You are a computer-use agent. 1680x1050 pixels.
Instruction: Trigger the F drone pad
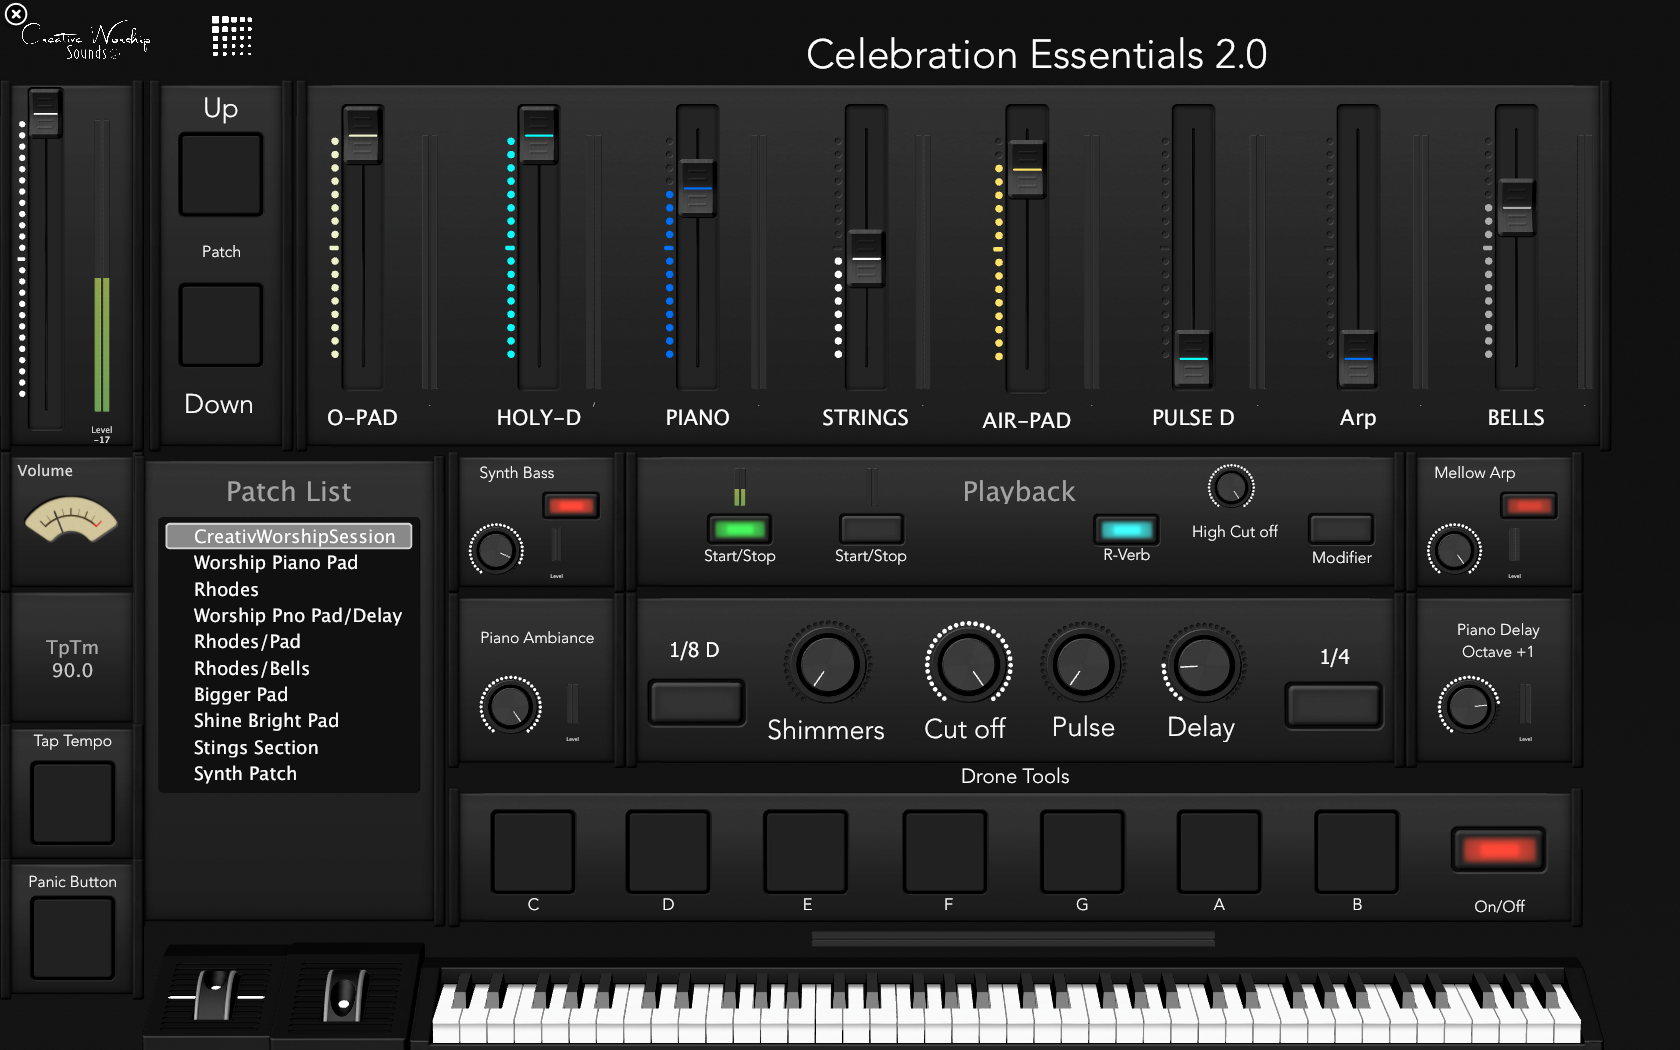click(945, 852)
